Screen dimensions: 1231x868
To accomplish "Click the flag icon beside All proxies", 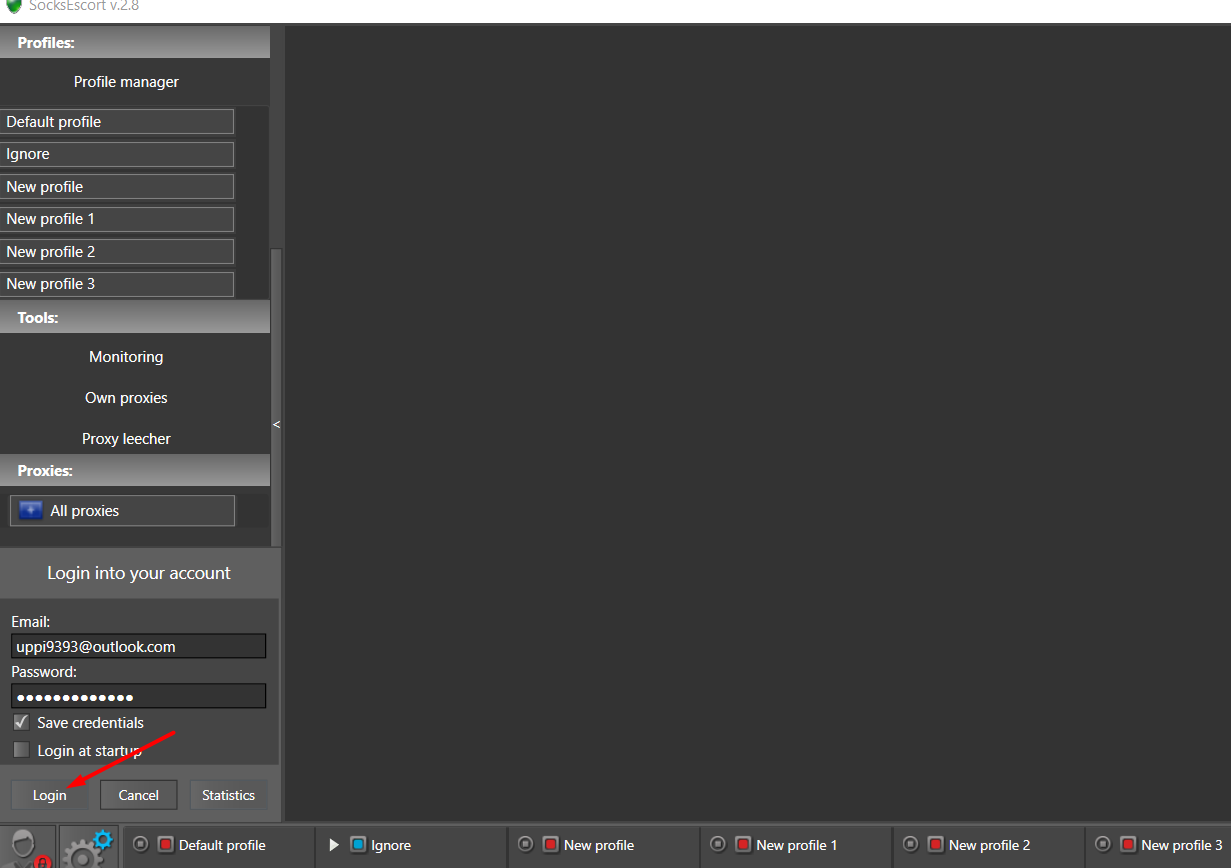I will click(31, 511).
